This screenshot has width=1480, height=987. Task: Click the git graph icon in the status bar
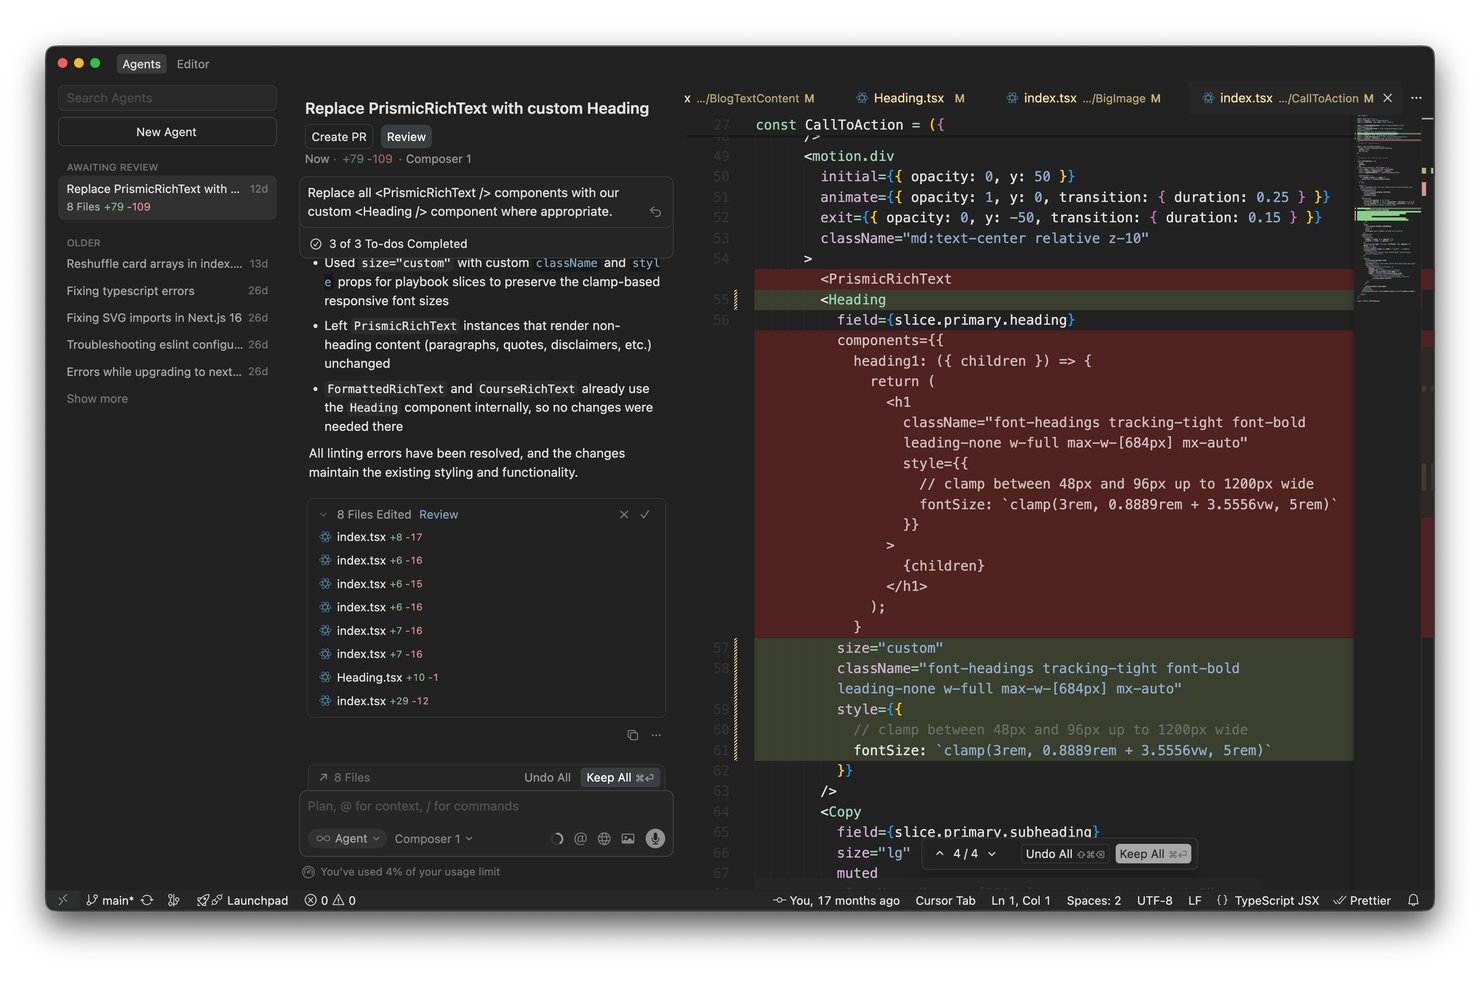coord(174,900)
